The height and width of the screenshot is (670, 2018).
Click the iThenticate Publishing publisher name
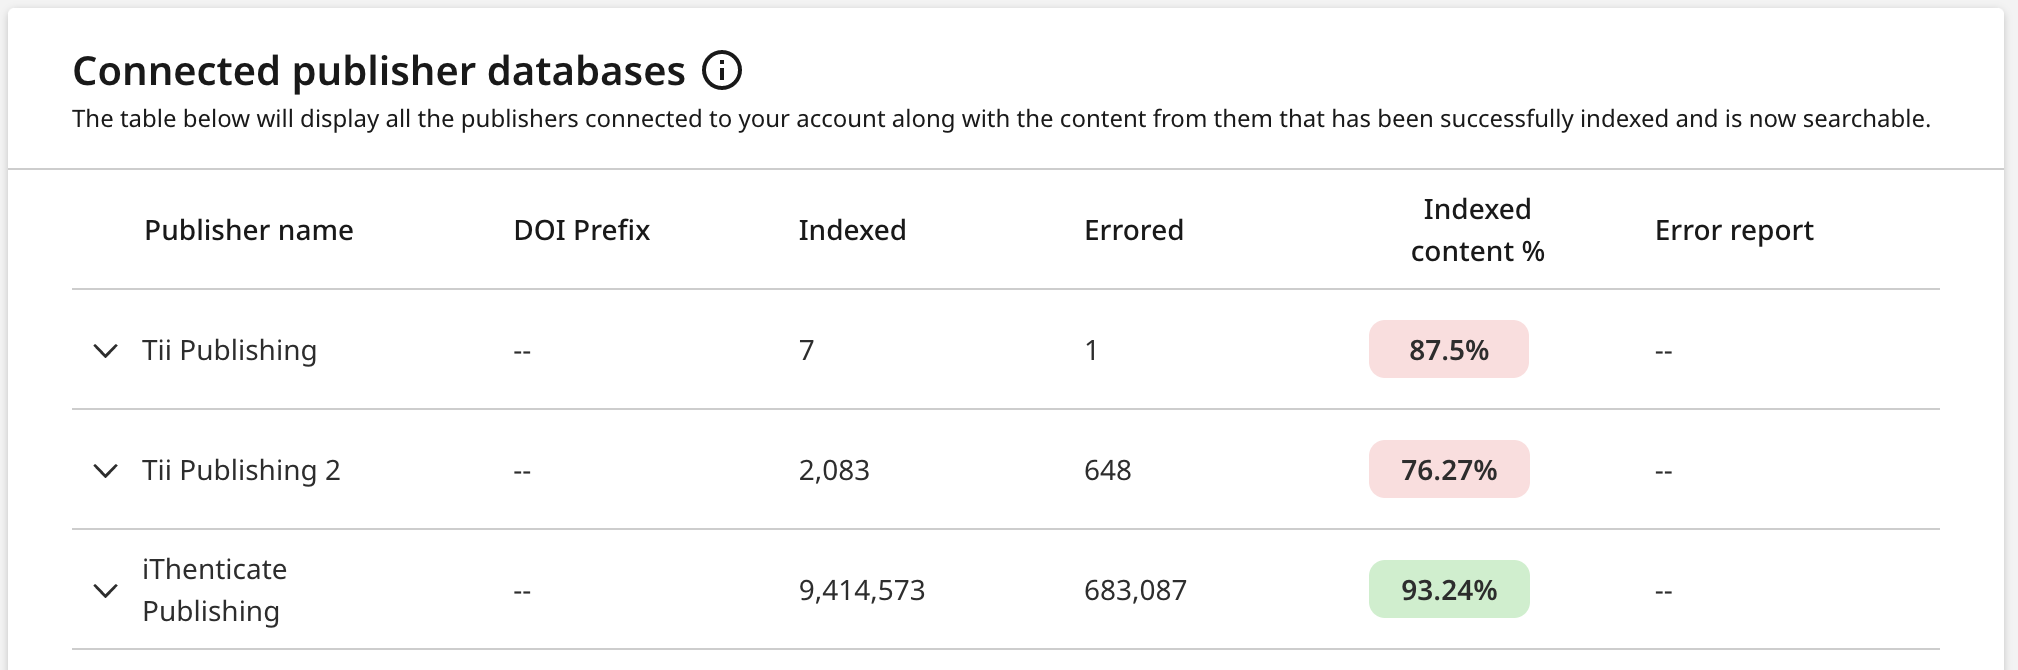(x=214, y=590)
